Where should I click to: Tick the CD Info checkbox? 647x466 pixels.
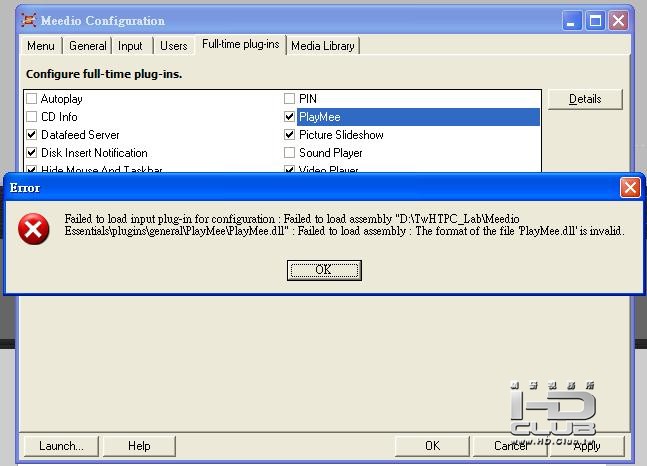pos(32,117)
